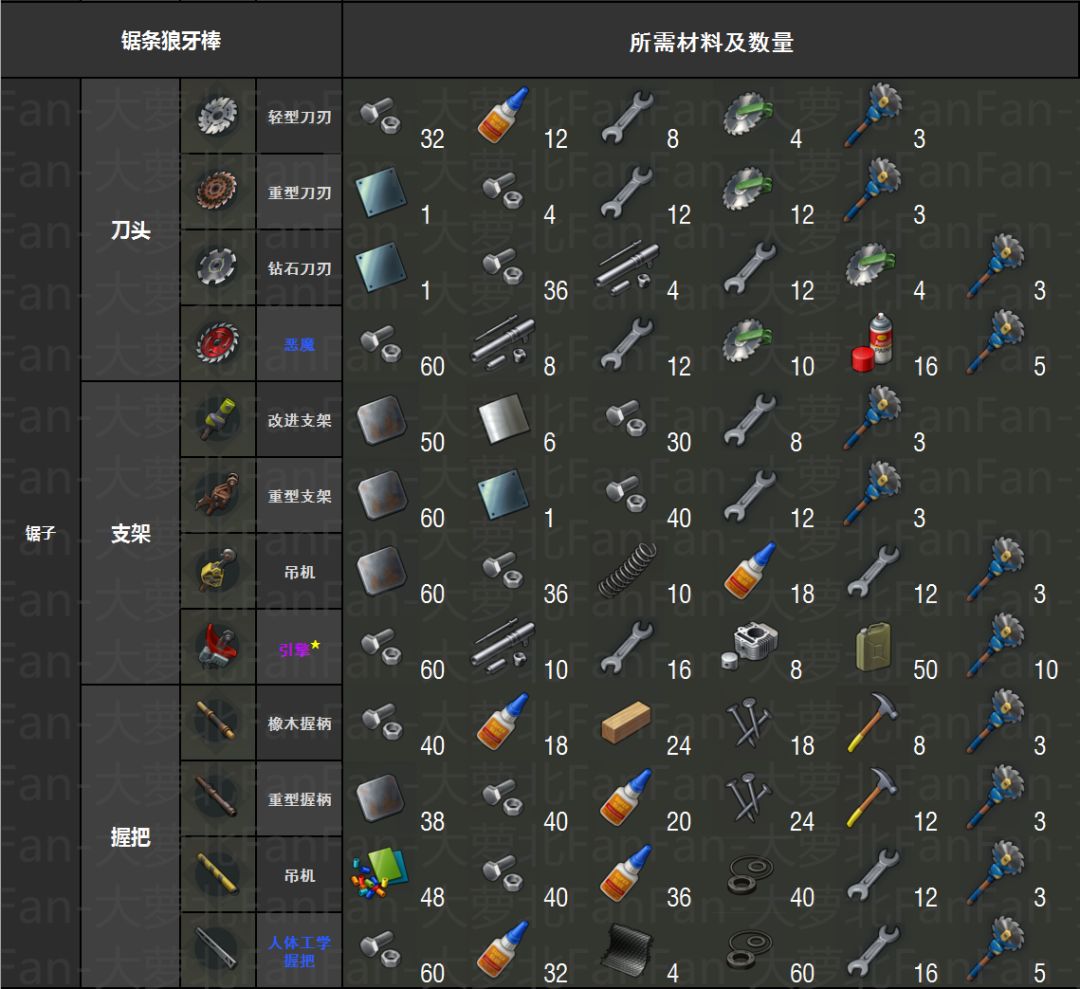1080x989 pixels.
Task: Click the 重型刀刃 name label
Action: click(x=299, y=192)
